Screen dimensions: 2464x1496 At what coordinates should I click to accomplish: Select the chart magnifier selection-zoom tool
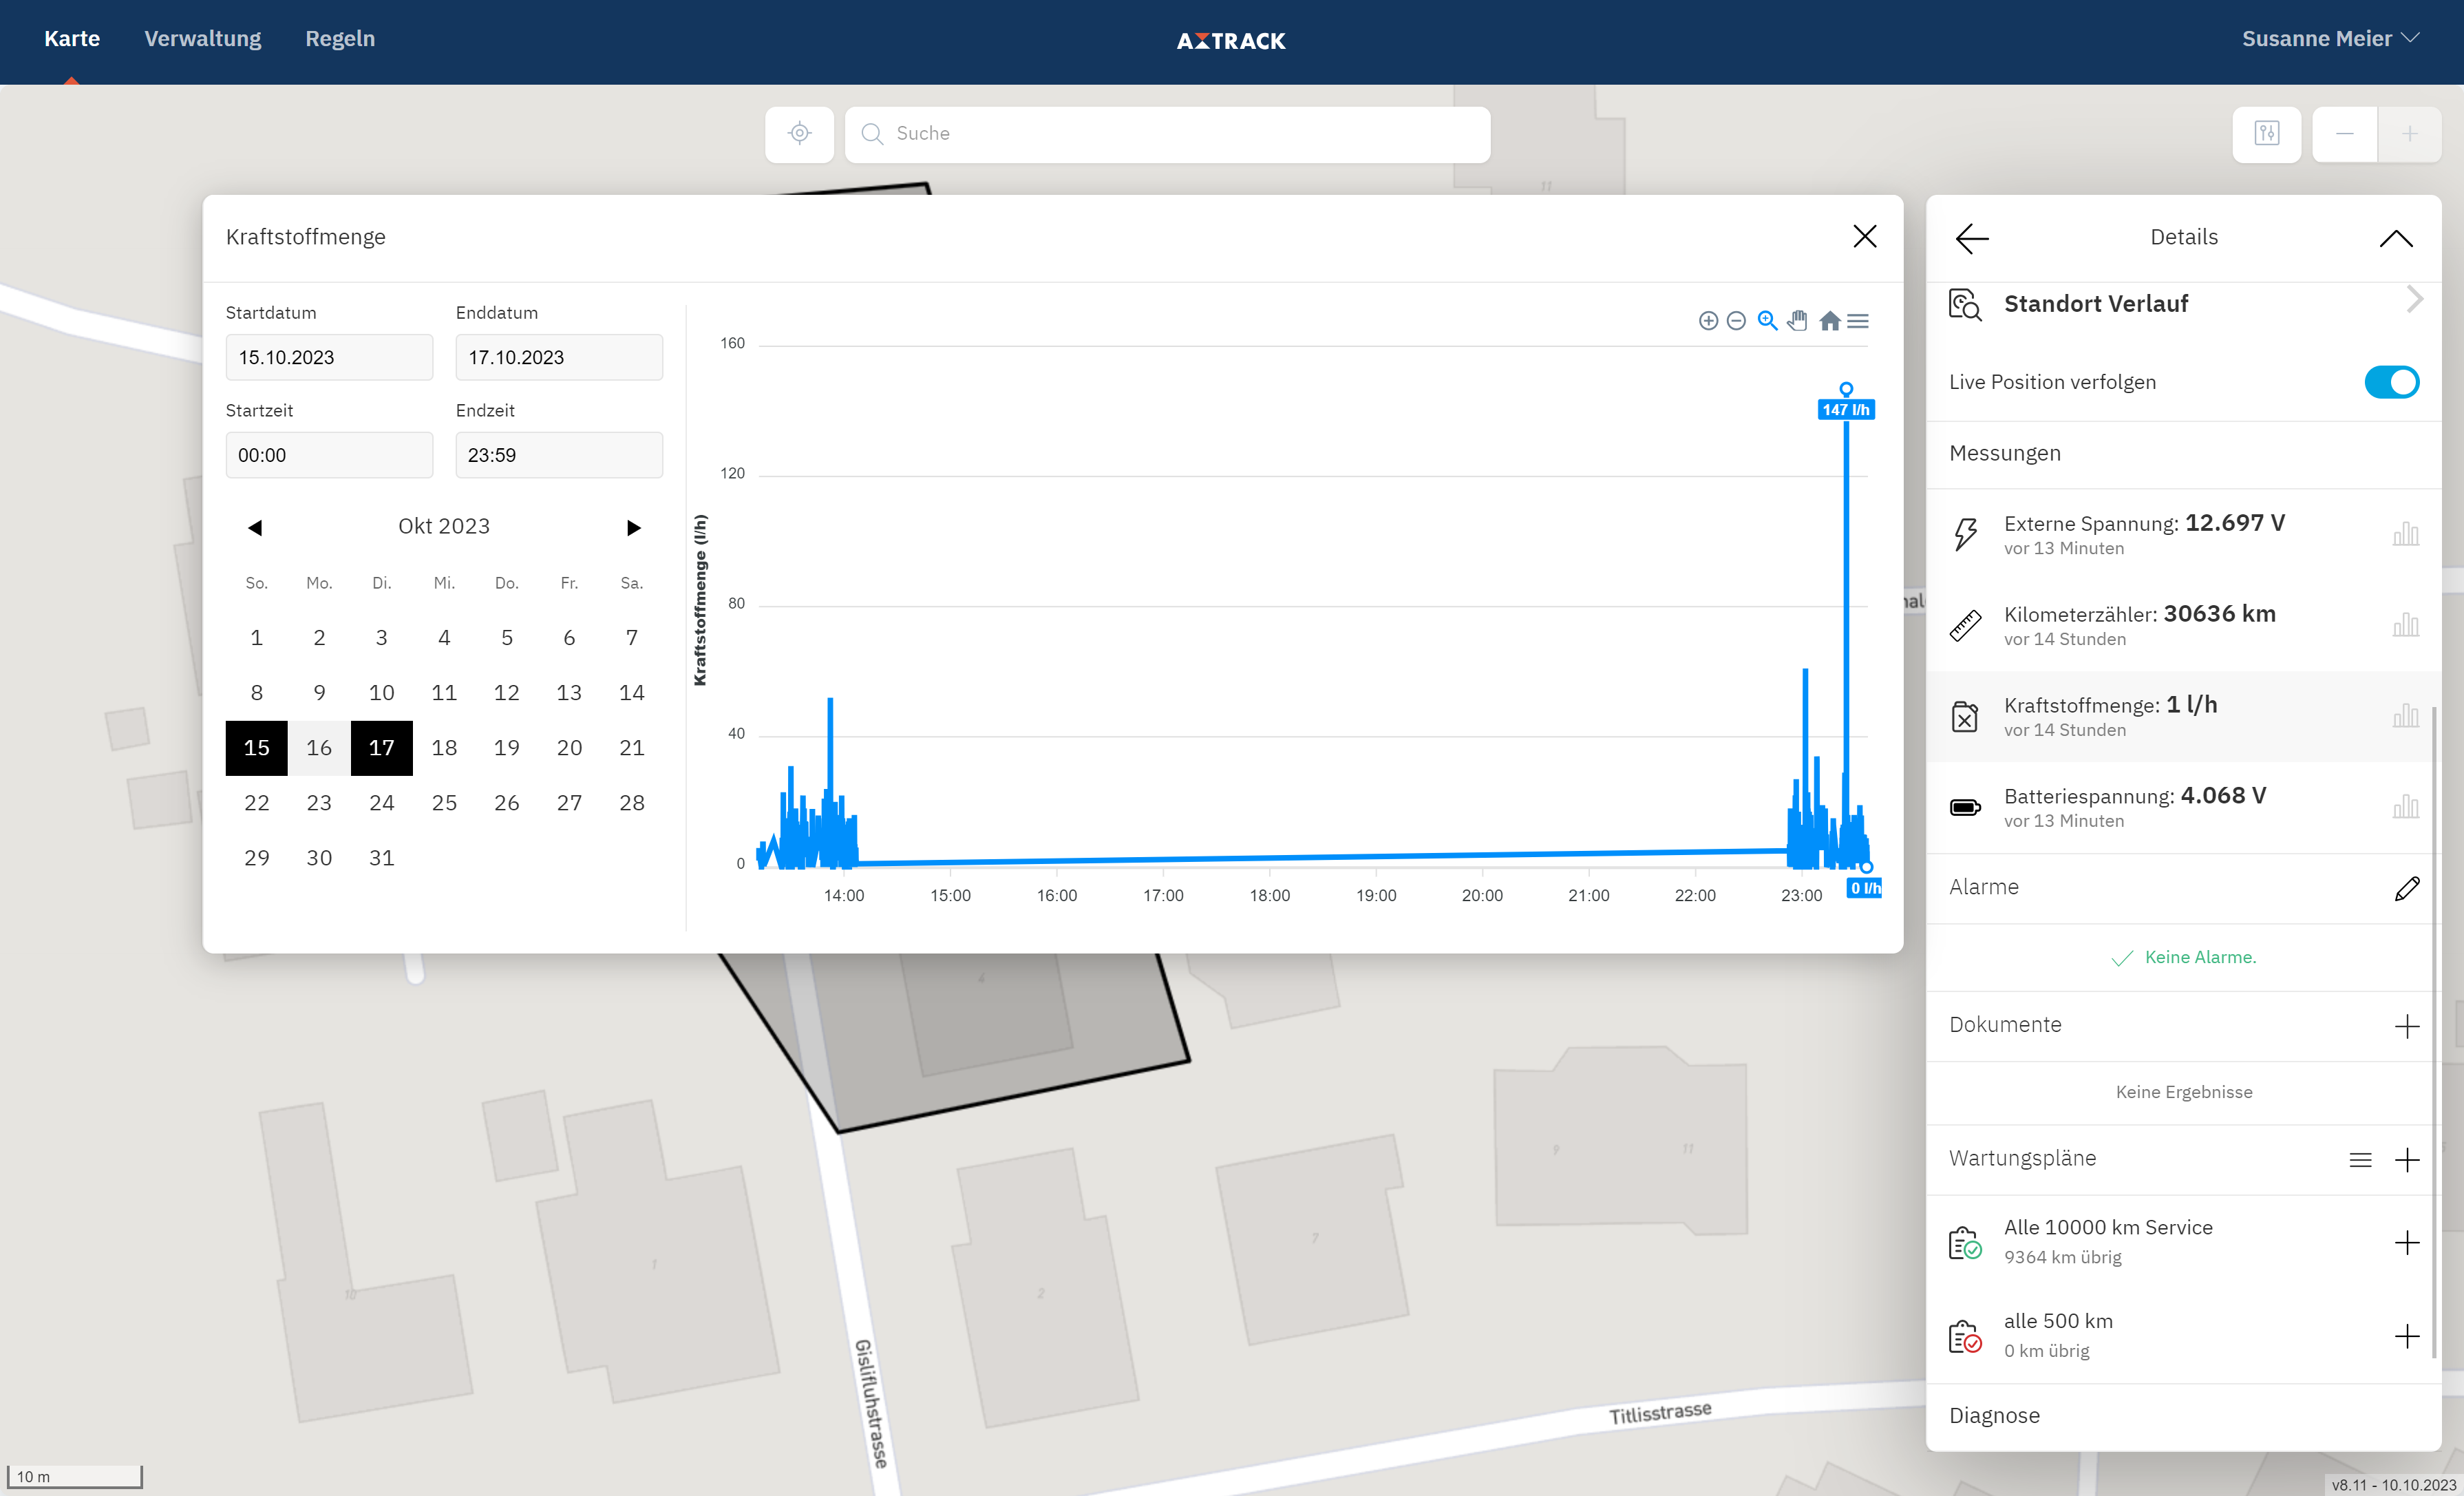tap(1767, 321)
